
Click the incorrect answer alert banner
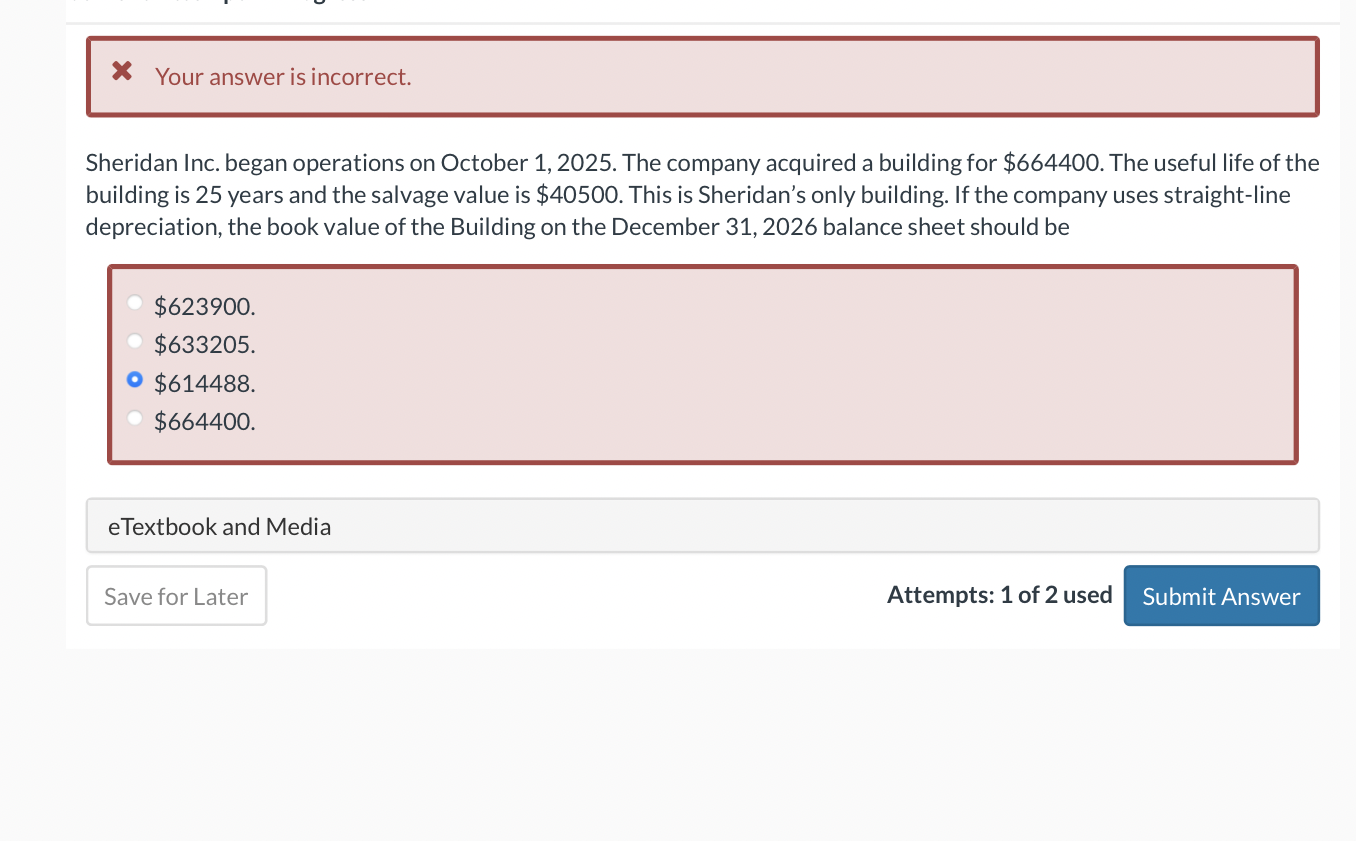(700, 75)
